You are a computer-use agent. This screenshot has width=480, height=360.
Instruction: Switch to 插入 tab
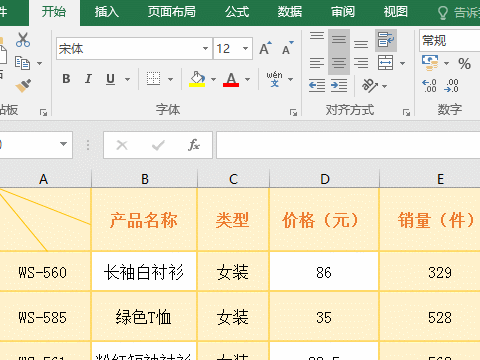[107, 12]
